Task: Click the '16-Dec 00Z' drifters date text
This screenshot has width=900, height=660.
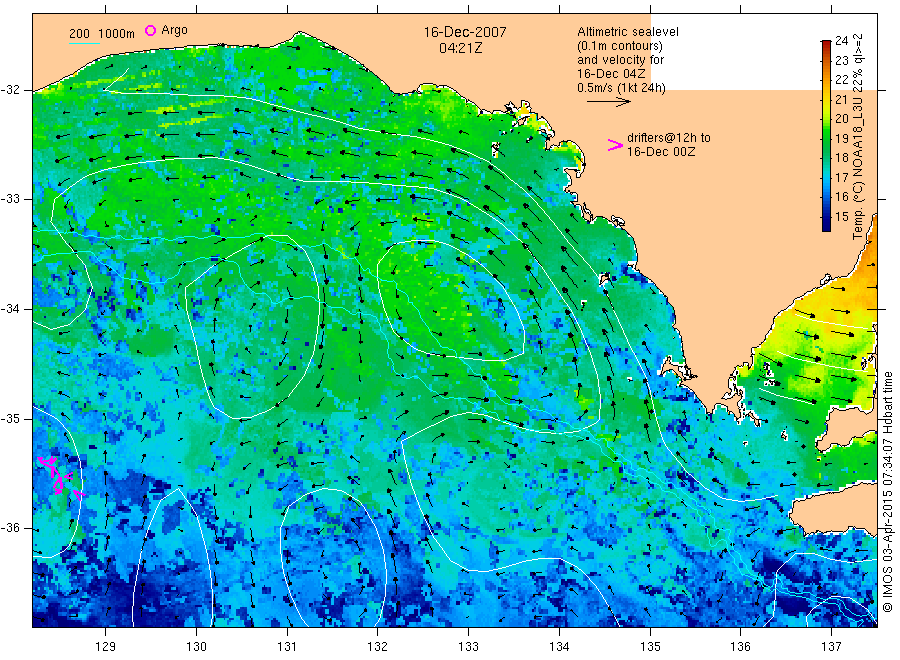Action: 661,152
